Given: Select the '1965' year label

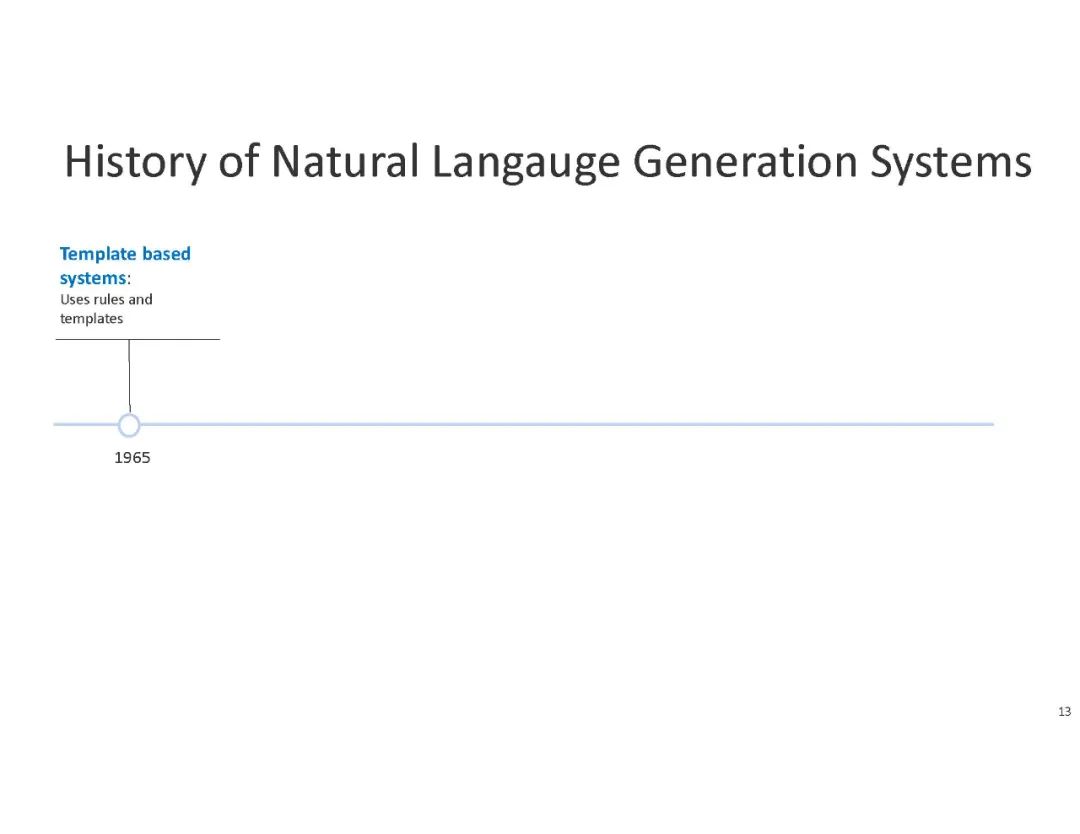Looking at the screenshot, I should (132, 457).
